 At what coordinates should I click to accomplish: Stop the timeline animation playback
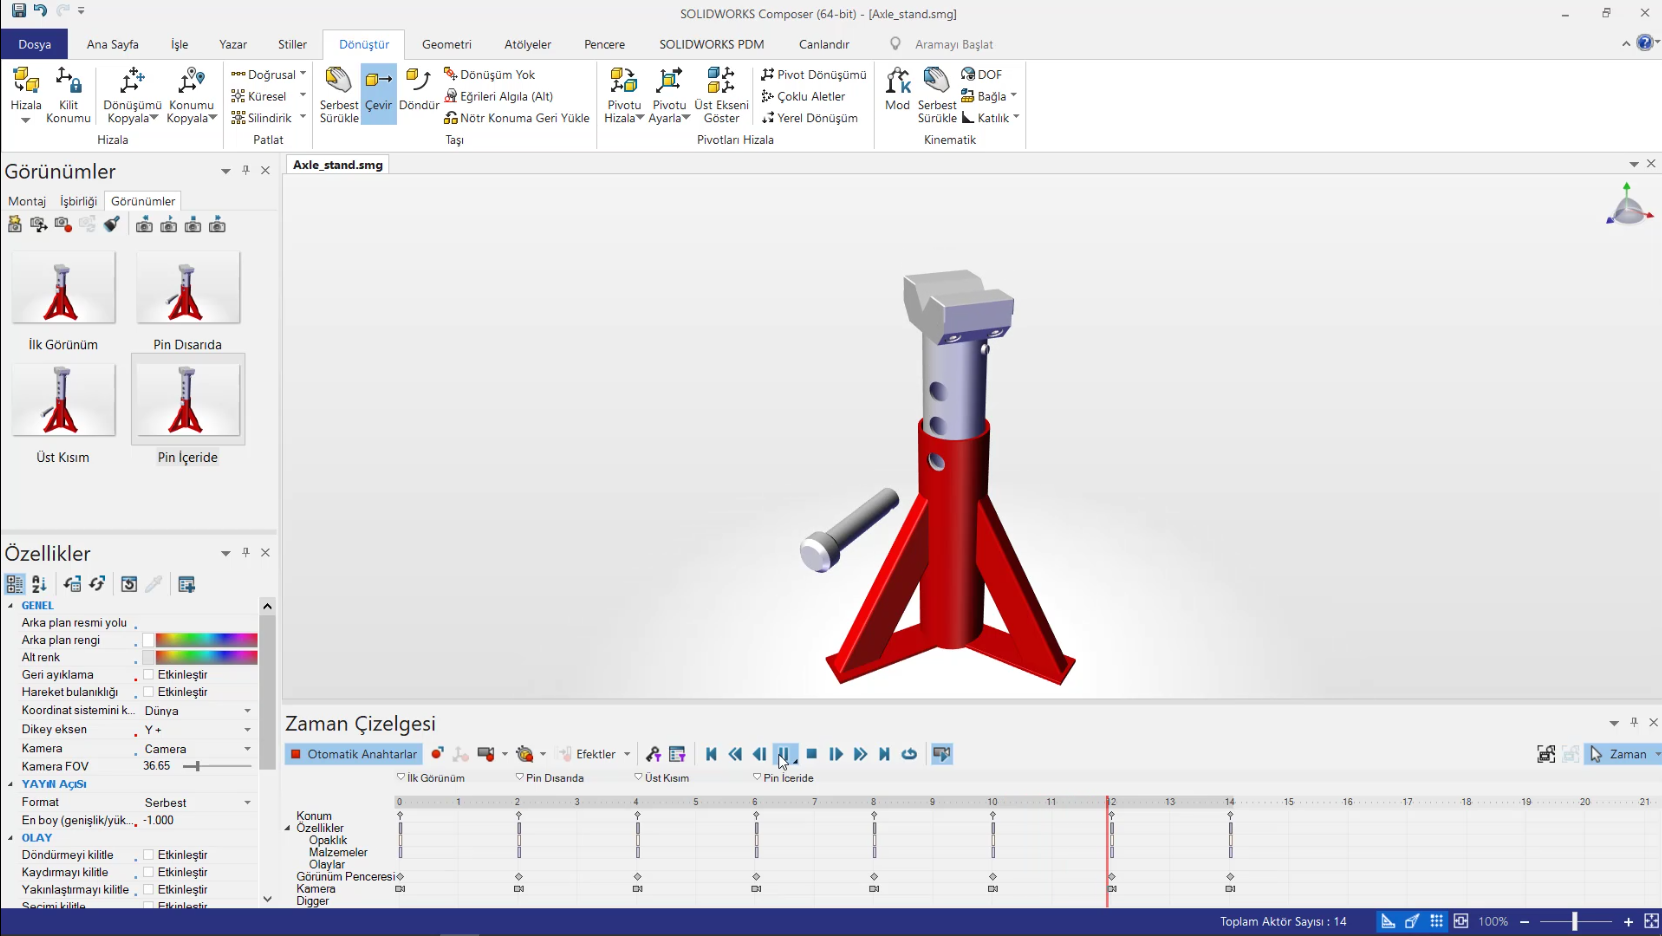click(812, 754)
